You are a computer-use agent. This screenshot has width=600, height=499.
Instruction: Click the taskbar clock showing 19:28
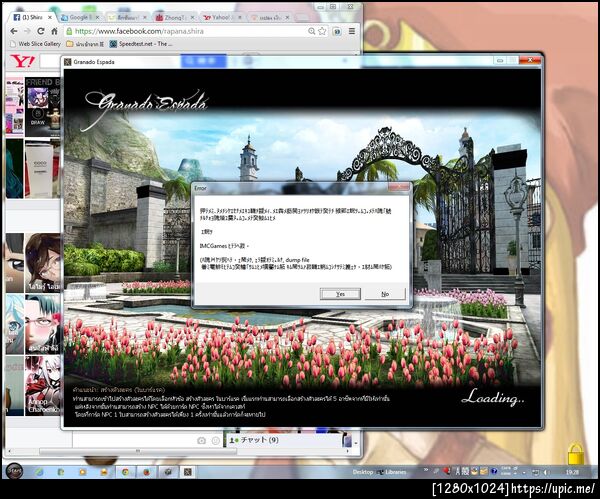[572, 473]
